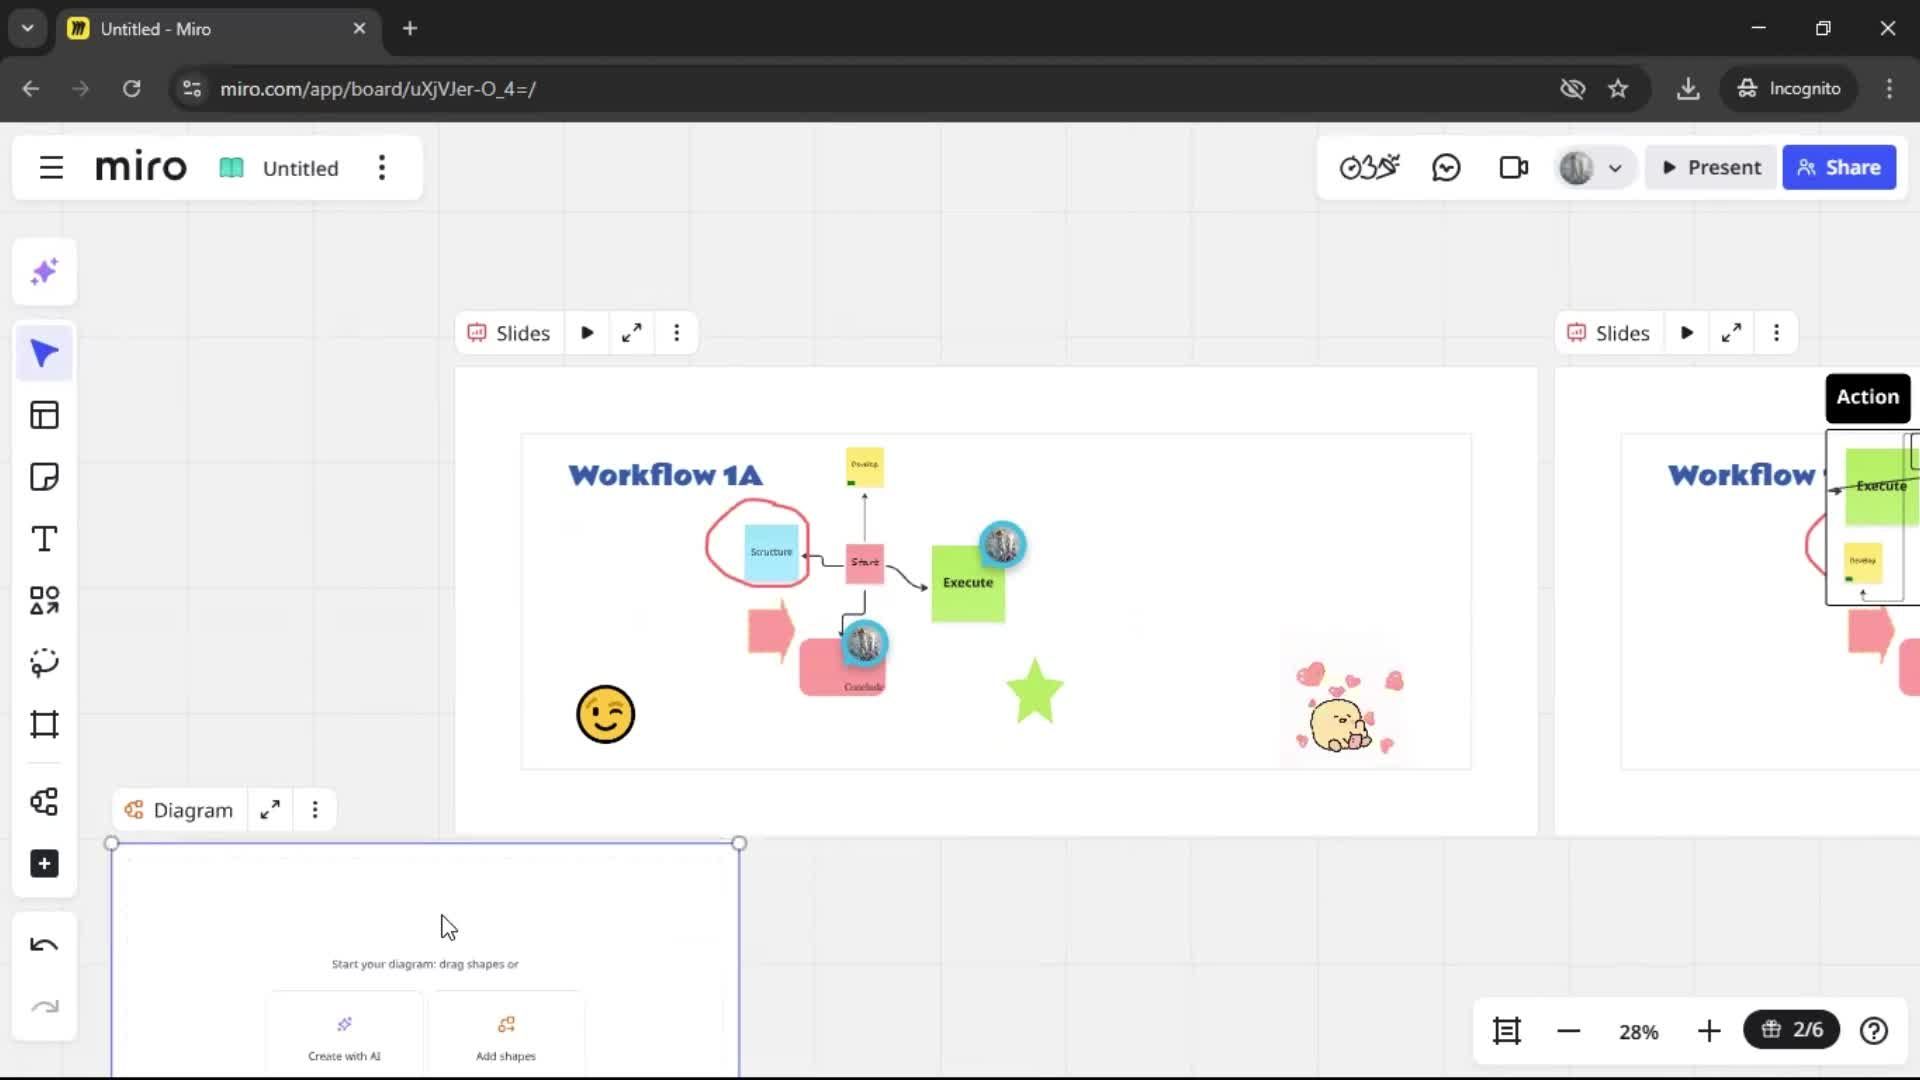The height and width of the screenshot is (1080, 1920).
Task: Bookmark this page with star icon
Action: point(1618,89)
